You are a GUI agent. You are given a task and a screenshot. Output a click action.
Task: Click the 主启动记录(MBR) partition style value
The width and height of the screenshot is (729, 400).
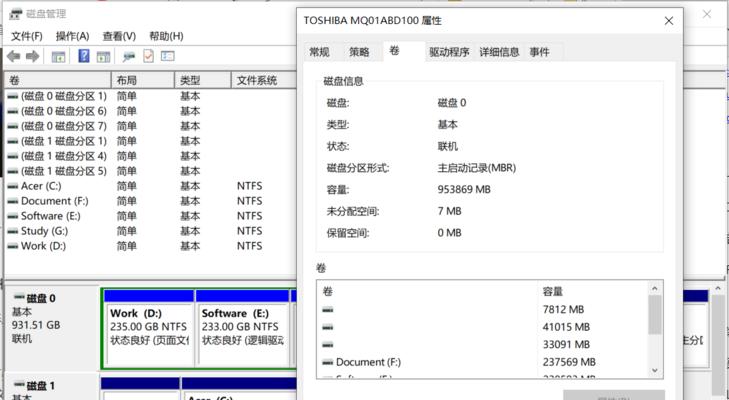click(x=477, y=168)
